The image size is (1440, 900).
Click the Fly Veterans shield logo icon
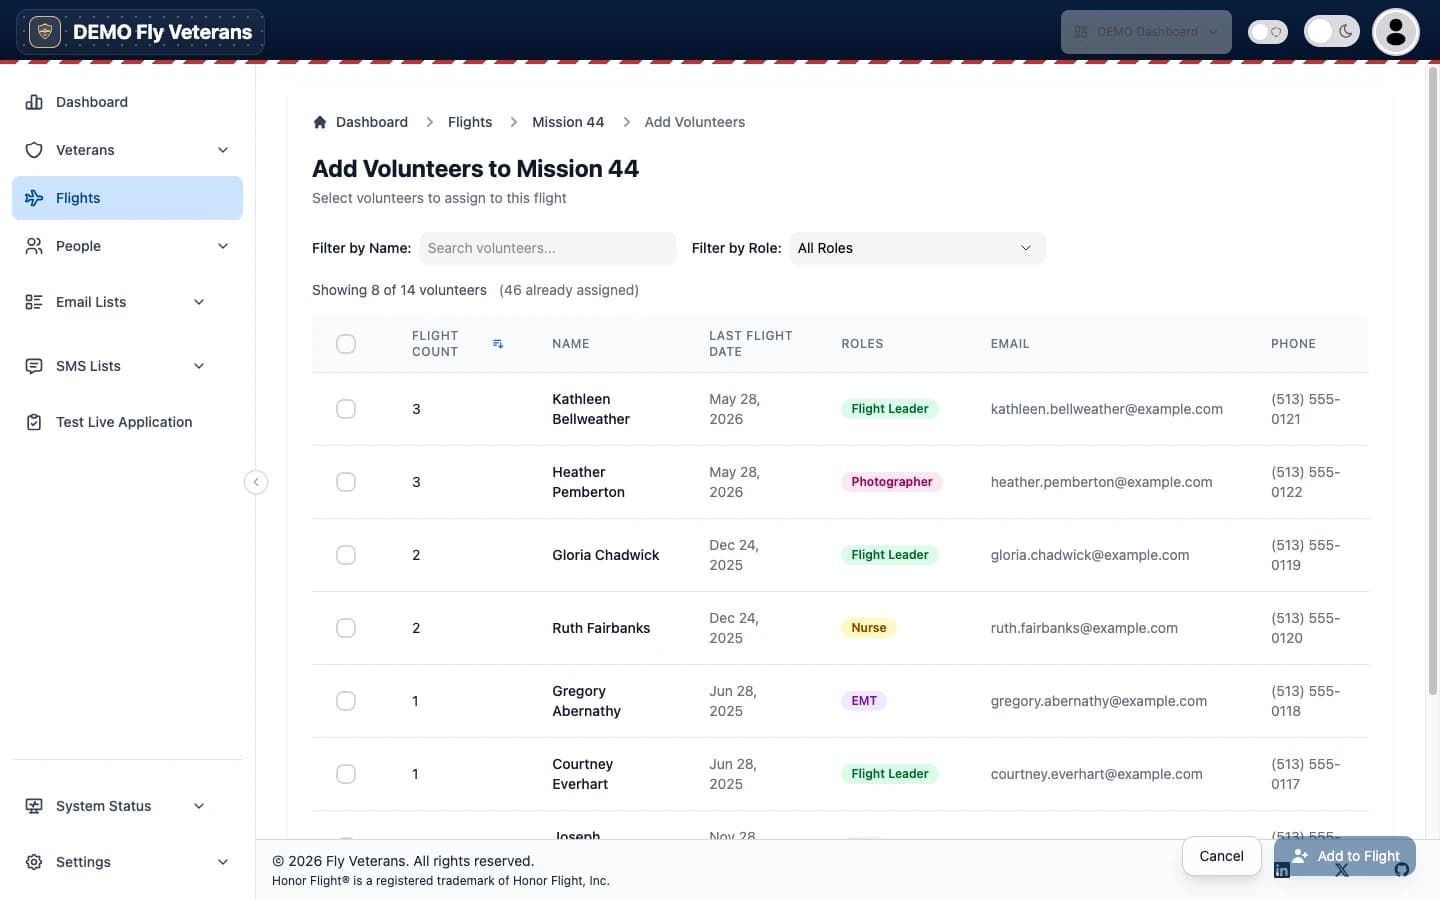[44, 32]
